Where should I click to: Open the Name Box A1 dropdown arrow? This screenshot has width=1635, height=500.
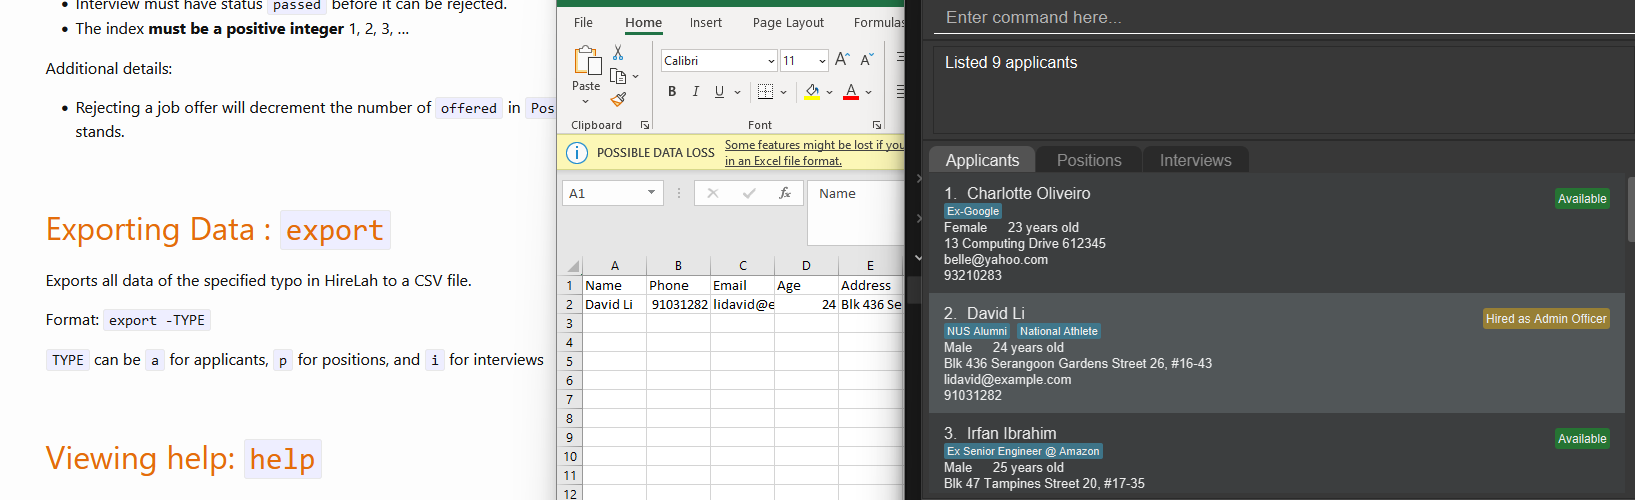(652, 193)
